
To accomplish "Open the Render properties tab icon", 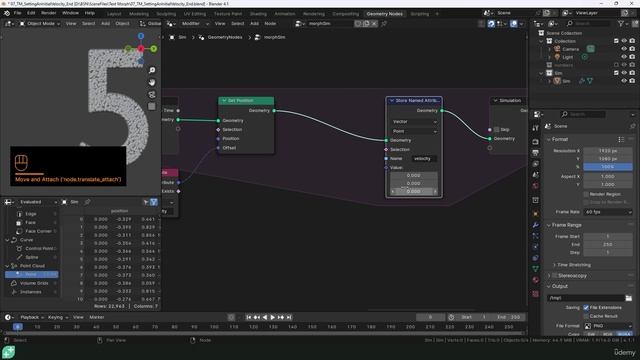I will [x=536, y=142].
